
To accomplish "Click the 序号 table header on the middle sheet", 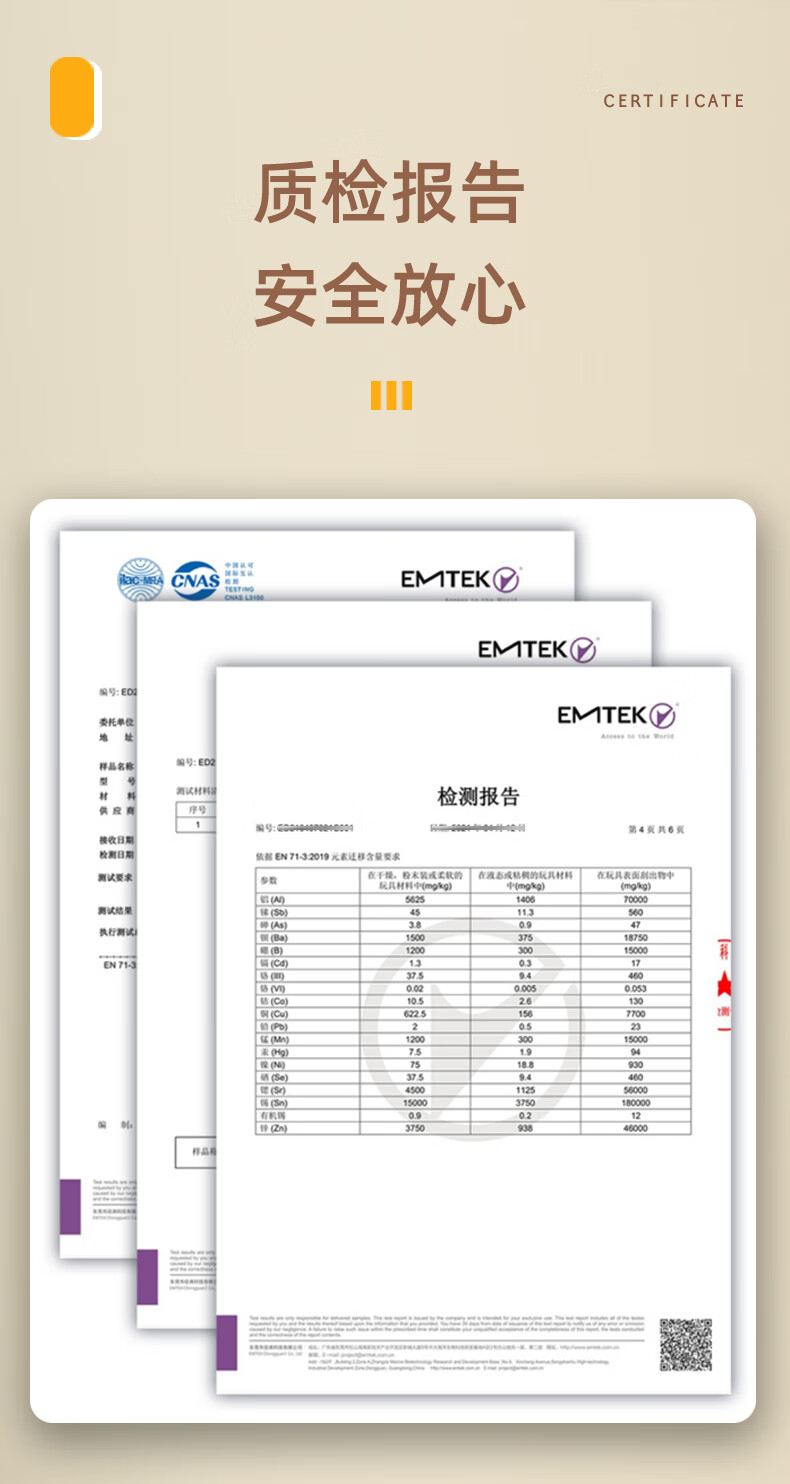I will (x=196, y=810).
